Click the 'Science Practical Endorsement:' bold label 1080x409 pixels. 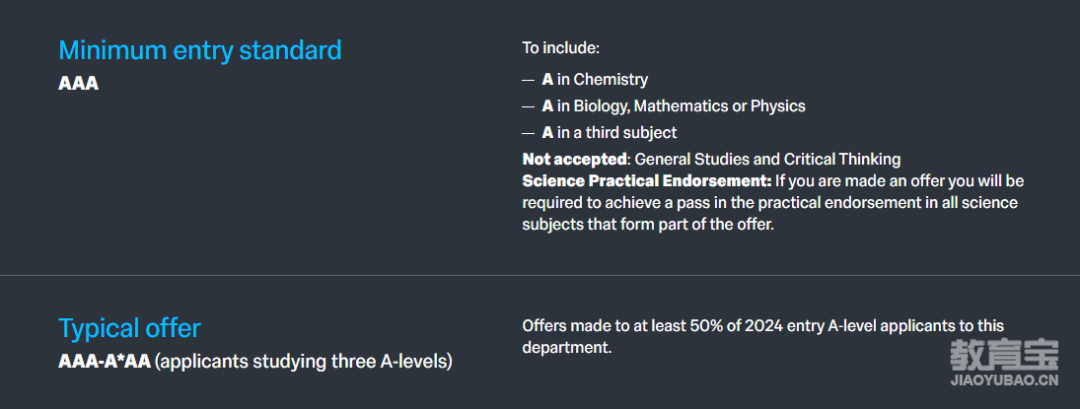(x=646, y=181)
